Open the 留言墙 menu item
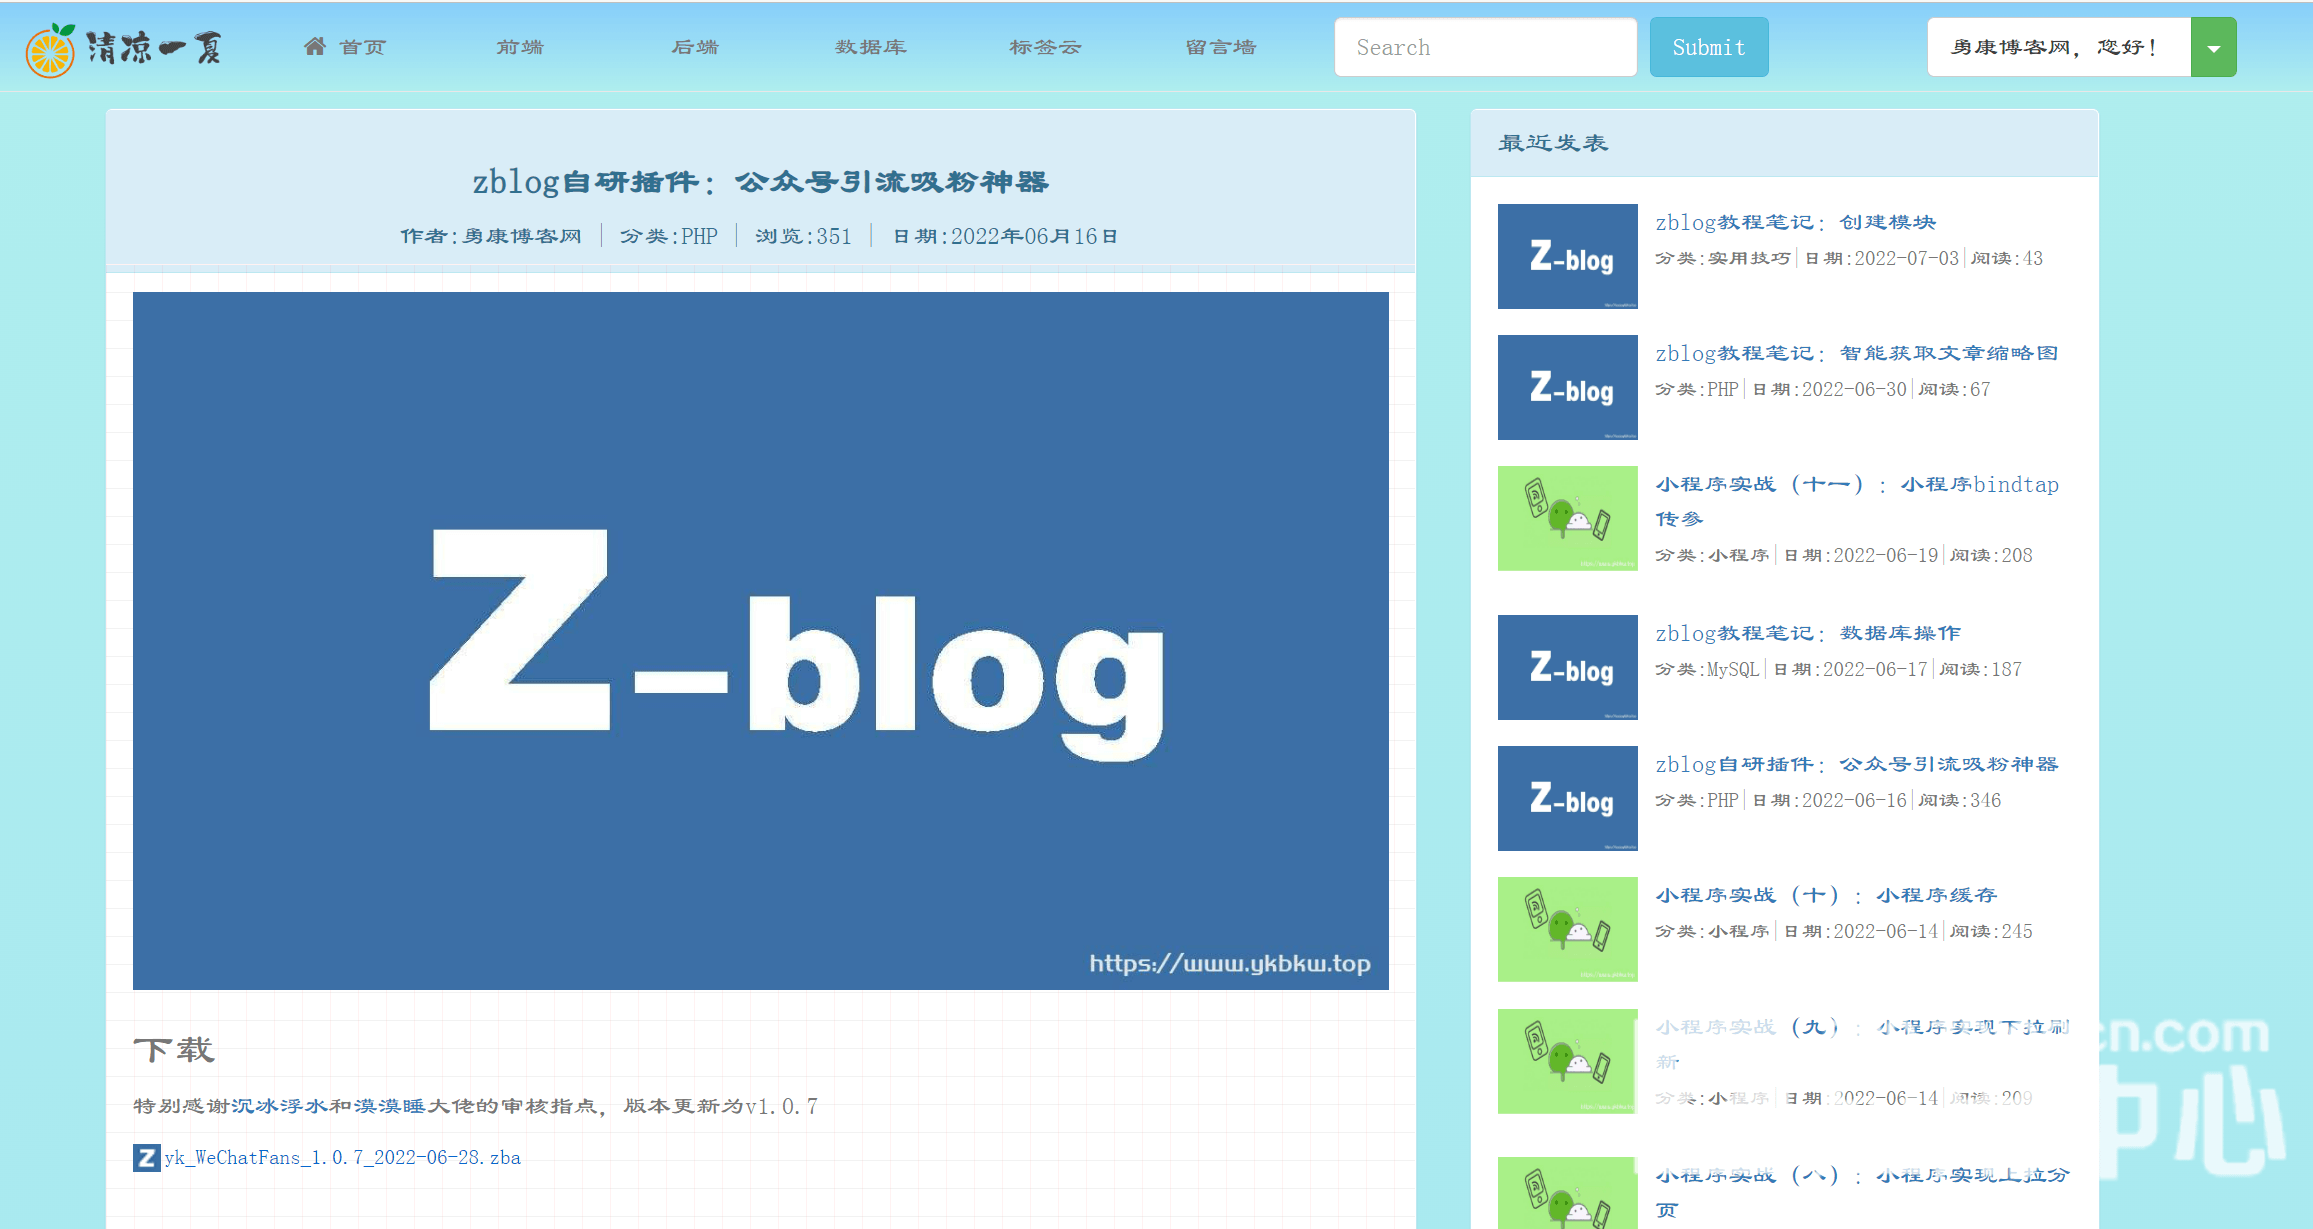Viewport: 2313px width, 1229px height. click(1221, 47)
